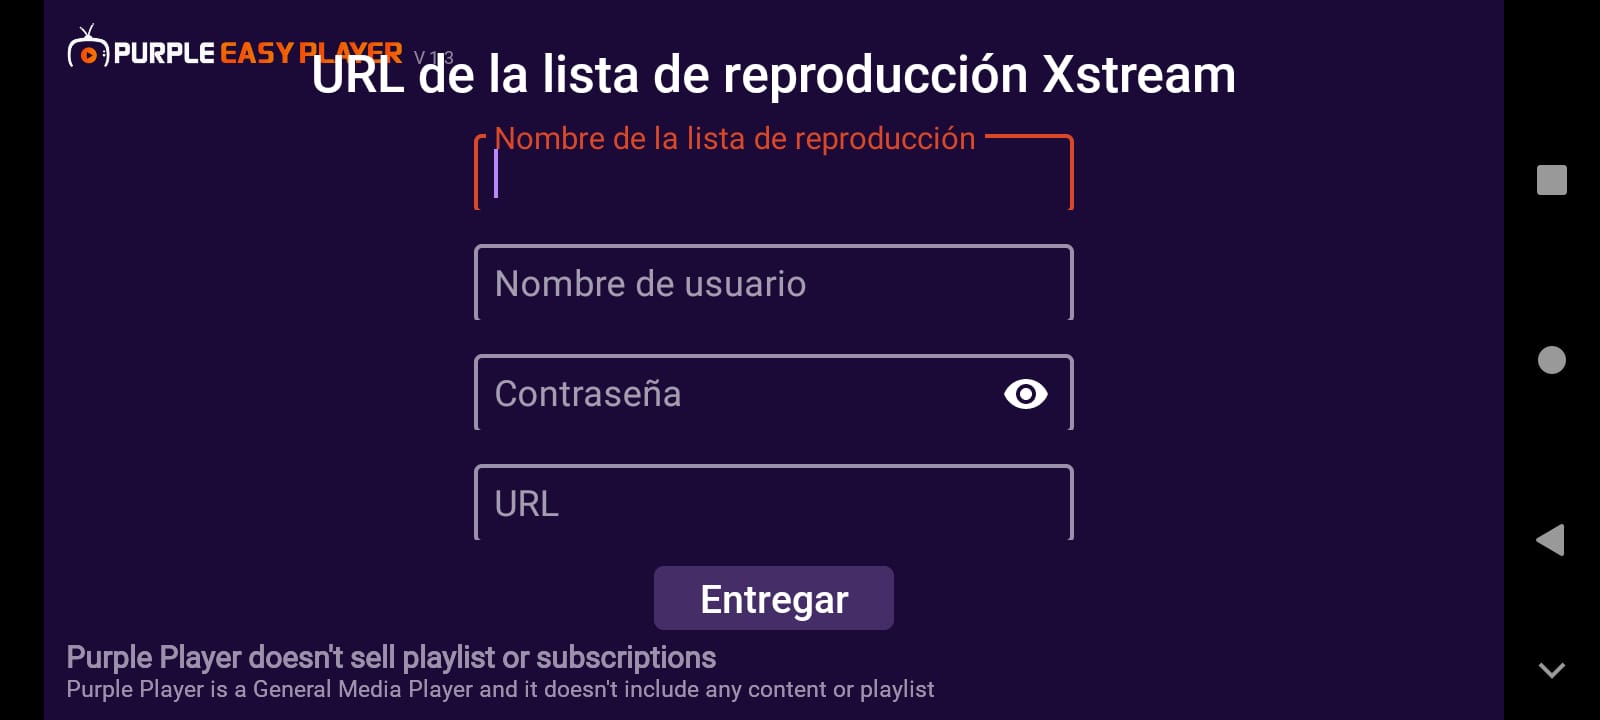1600x720 pixels.
Task: Collapse navigation bar with the down chevron
Action: point(1552,670)
